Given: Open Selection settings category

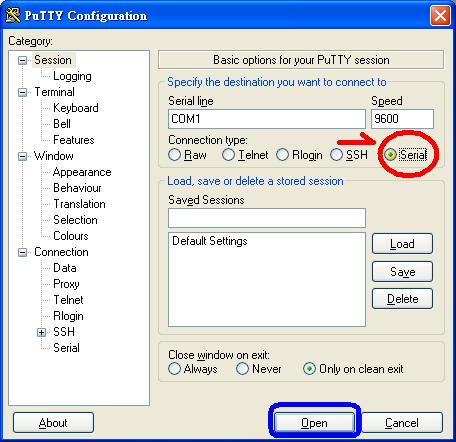Looking at the screenshot, I should 75,220.
